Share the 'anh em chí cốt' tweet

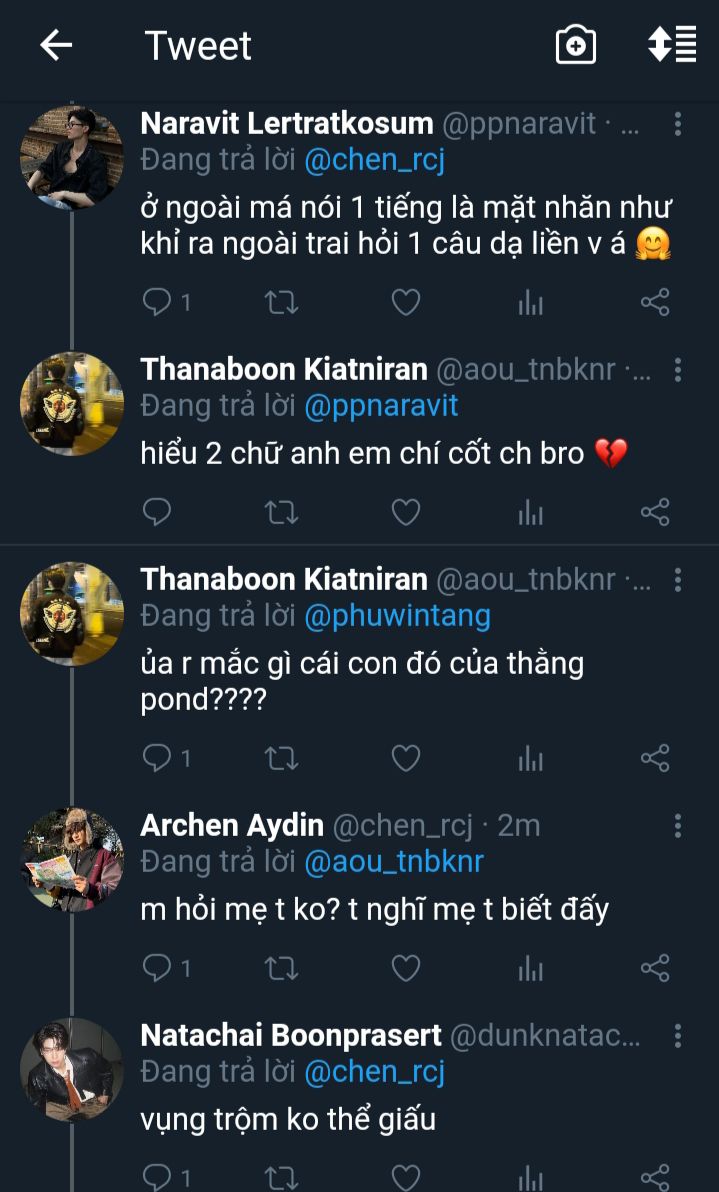(x=655, y=513)
